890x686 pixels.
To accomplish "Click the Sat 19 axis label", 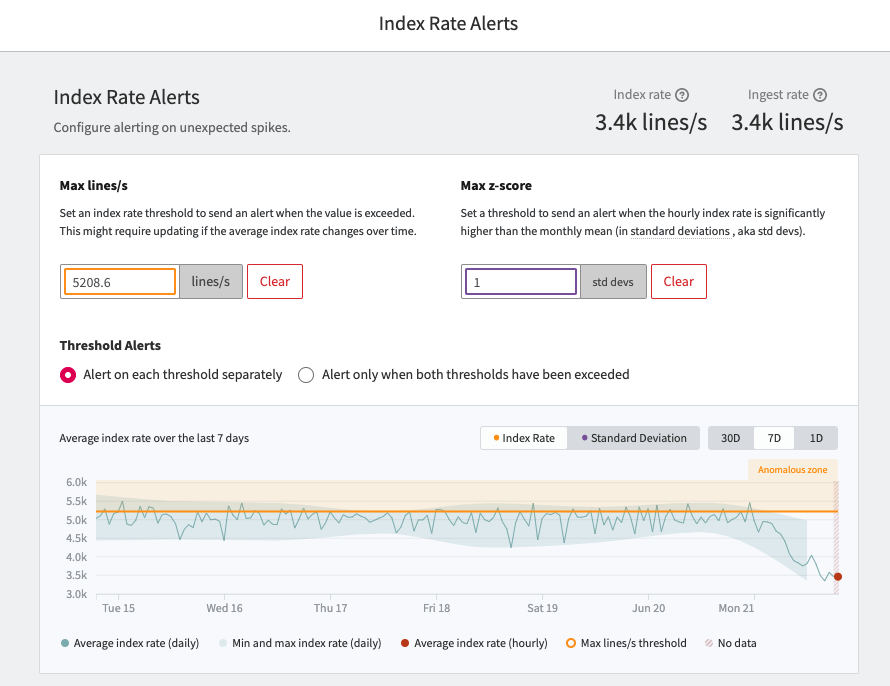I will 542,608.
